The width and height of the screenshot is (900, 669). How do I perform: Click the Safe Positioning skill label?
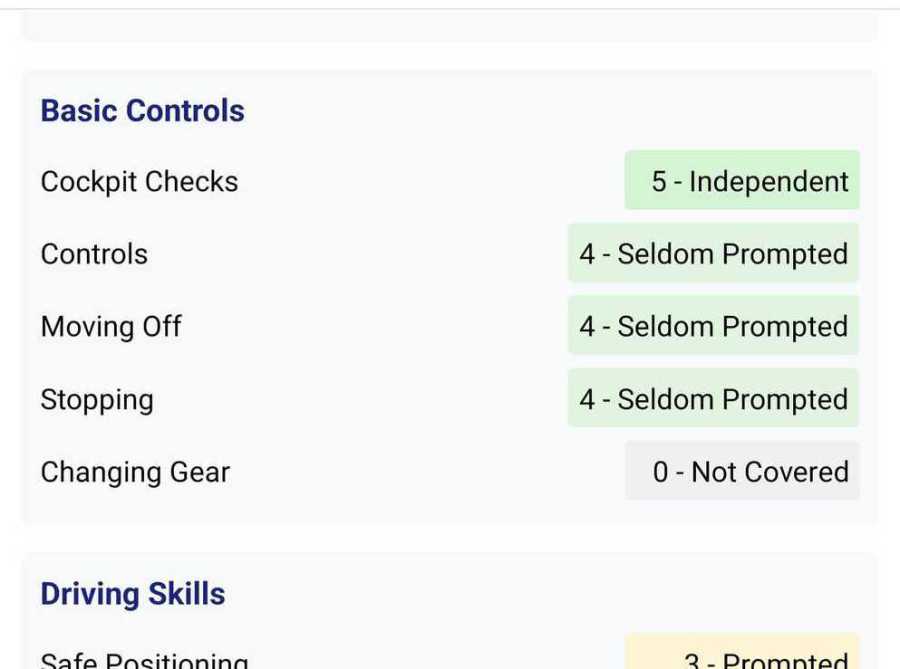tap(144, 659)
